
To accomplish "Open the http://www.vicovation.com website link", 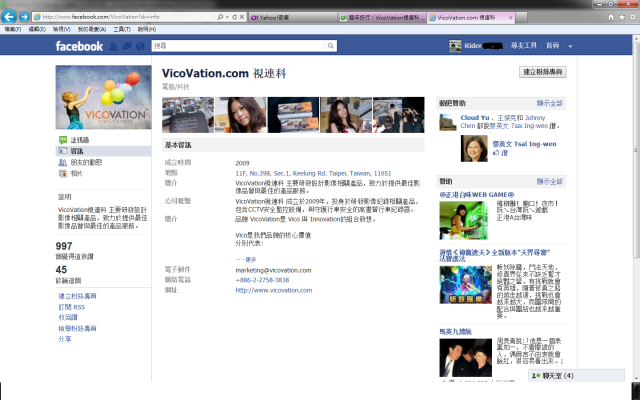I will (273, 290).
